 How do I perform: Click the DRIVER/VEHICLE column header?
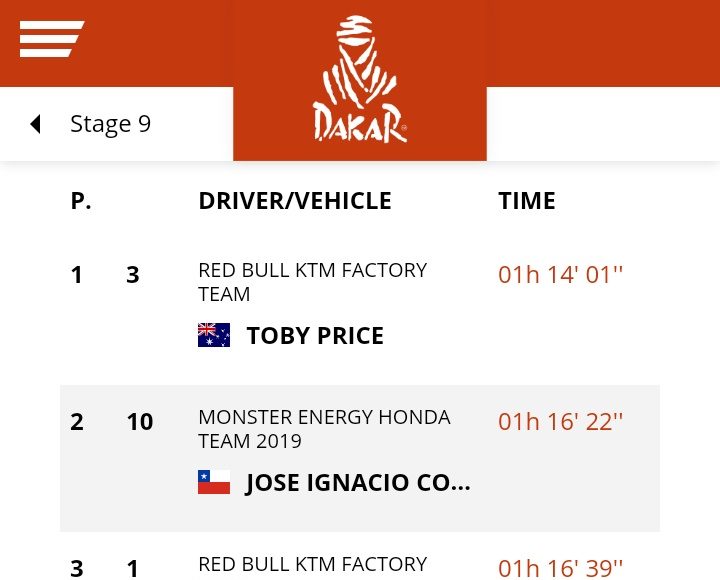[x=295, y=201]
